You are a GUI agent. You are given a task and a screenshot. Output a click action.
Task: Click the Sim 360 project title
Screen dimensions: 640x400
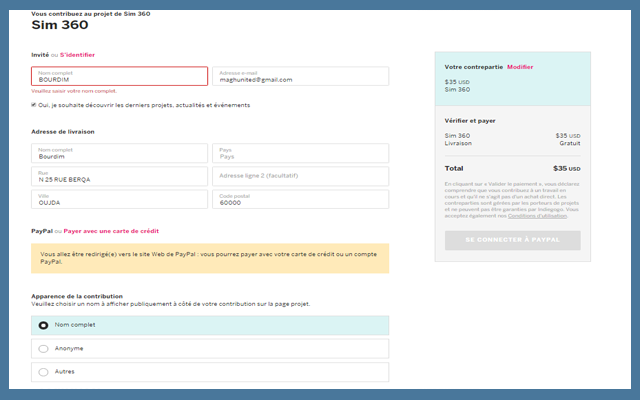click(x=60, y=25)
